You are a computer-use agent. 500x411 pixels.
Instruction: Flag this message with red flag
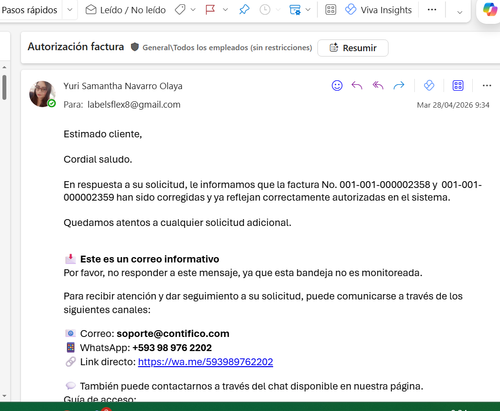pos(210,10)
